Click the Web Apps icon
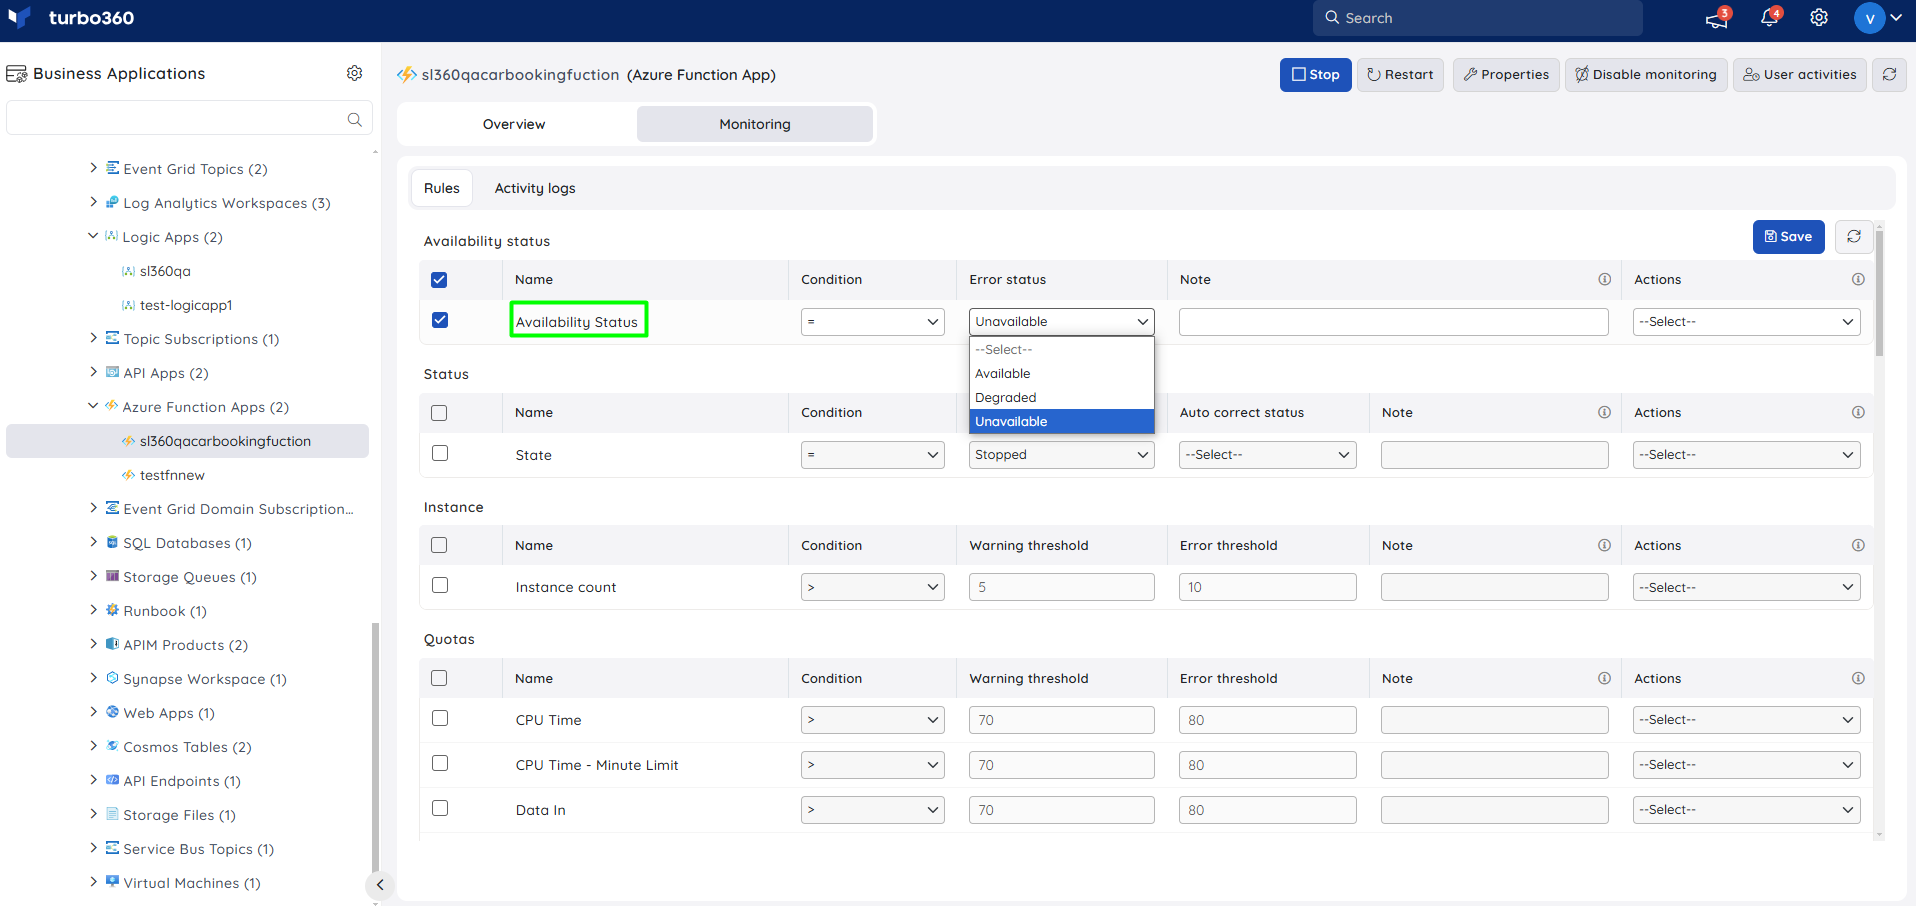The width and height of the screenshot is (1916, 906). pyautogui.click(x=112, y=712)
